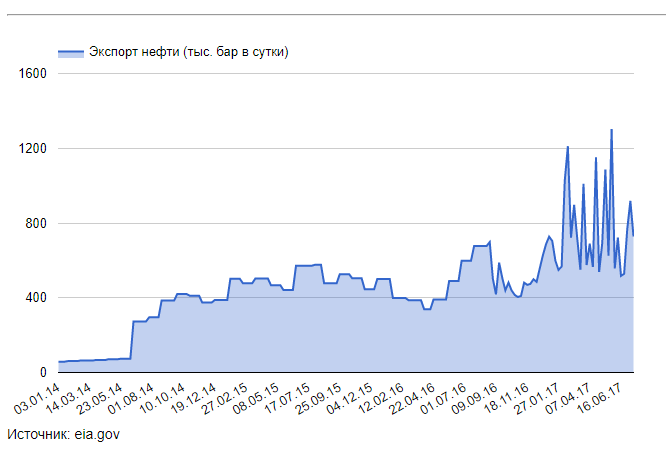Click the x-axis date 22.04.16
666x451 pixels.
click(412, 398)
